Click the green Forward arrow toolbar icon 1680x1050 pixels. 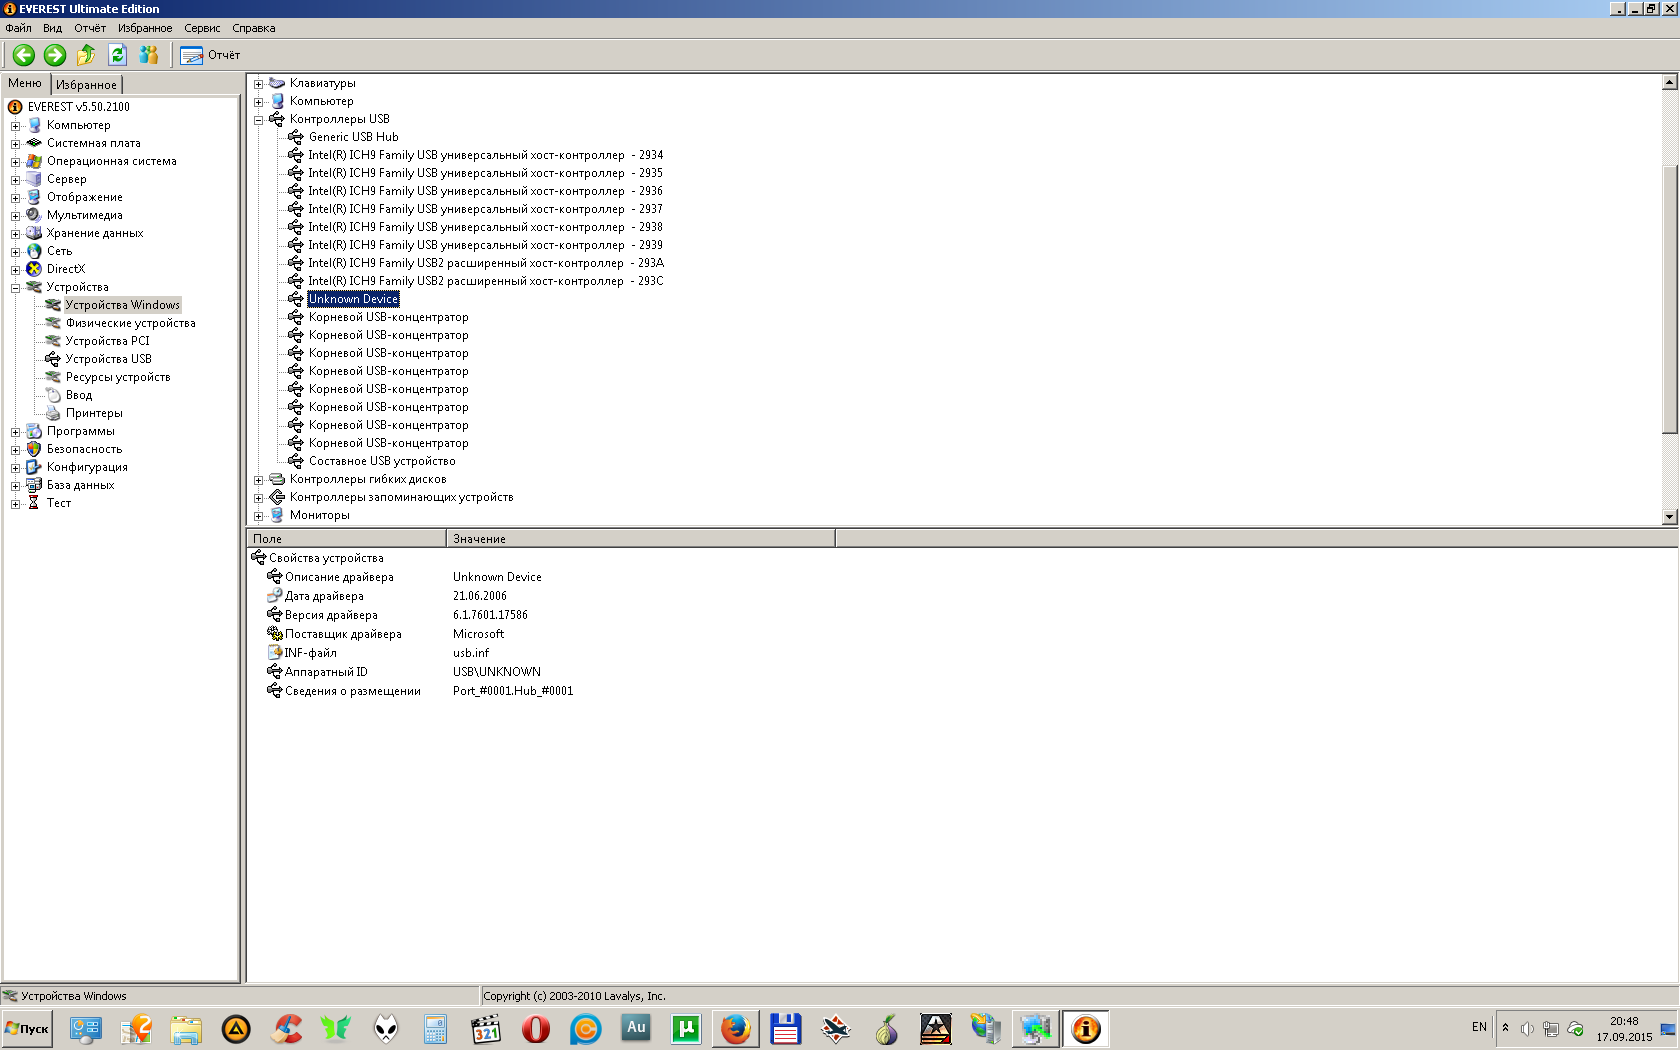tap(55, 55)
